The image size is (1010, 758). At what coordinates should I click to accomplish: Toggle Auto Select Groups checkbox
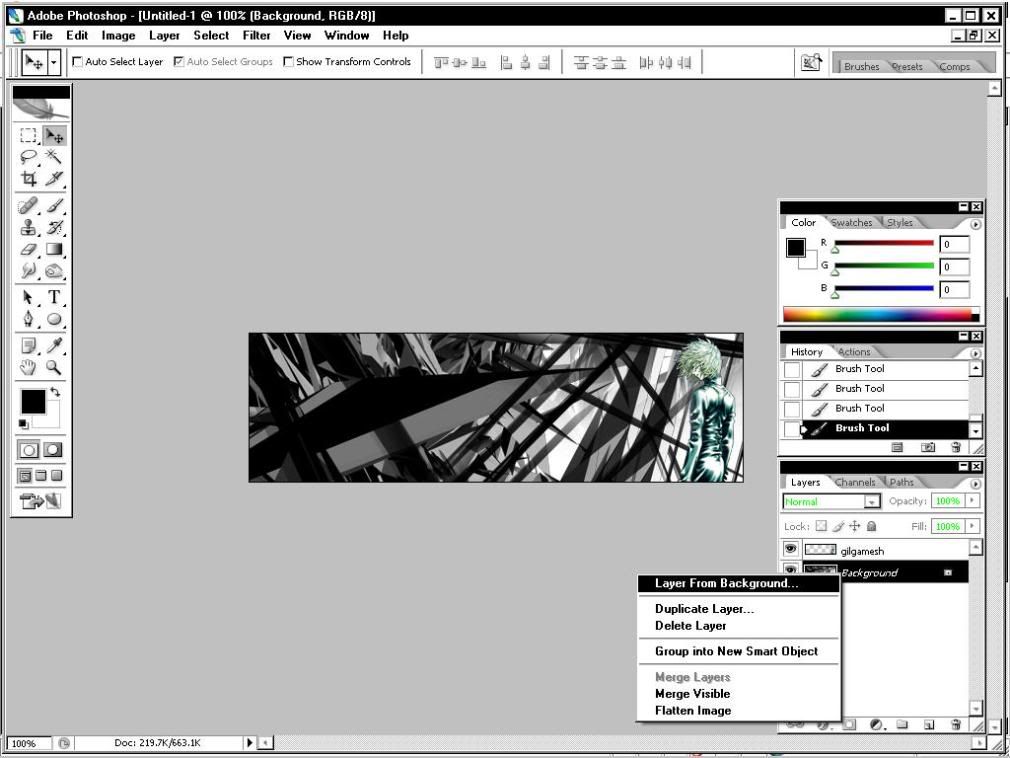pos(179,62)
